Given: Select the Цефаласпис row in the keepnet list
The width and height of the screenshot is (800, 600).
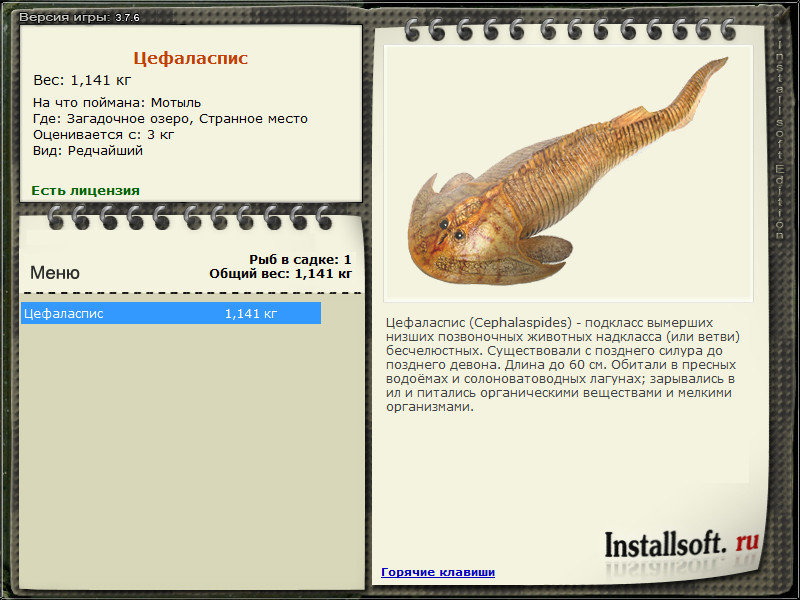Looking at the screenshot, I should point(171,313).
